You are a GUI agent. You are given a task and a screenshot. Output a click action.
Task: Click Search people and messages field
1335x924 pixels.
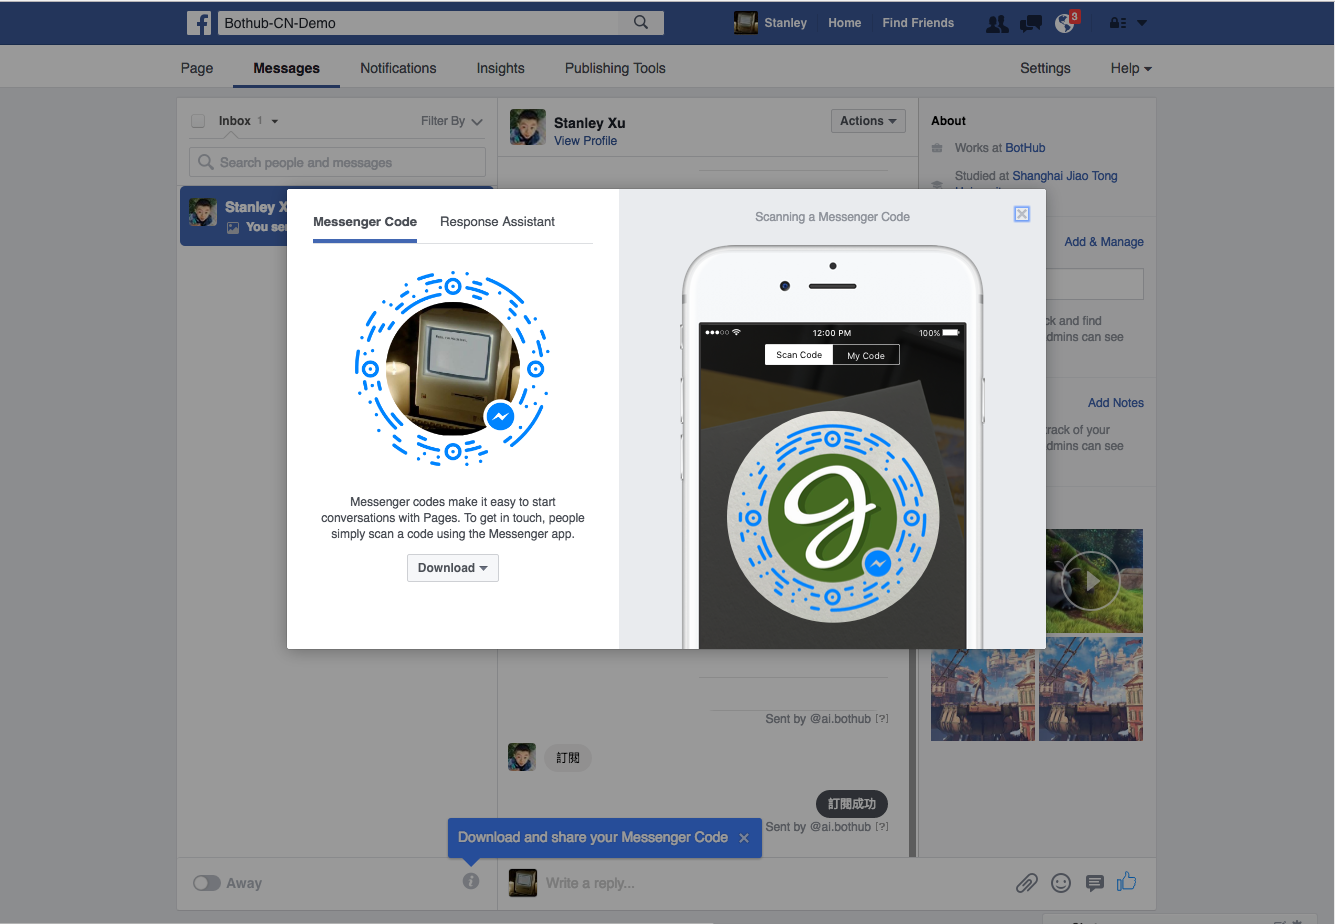point(337,162)
